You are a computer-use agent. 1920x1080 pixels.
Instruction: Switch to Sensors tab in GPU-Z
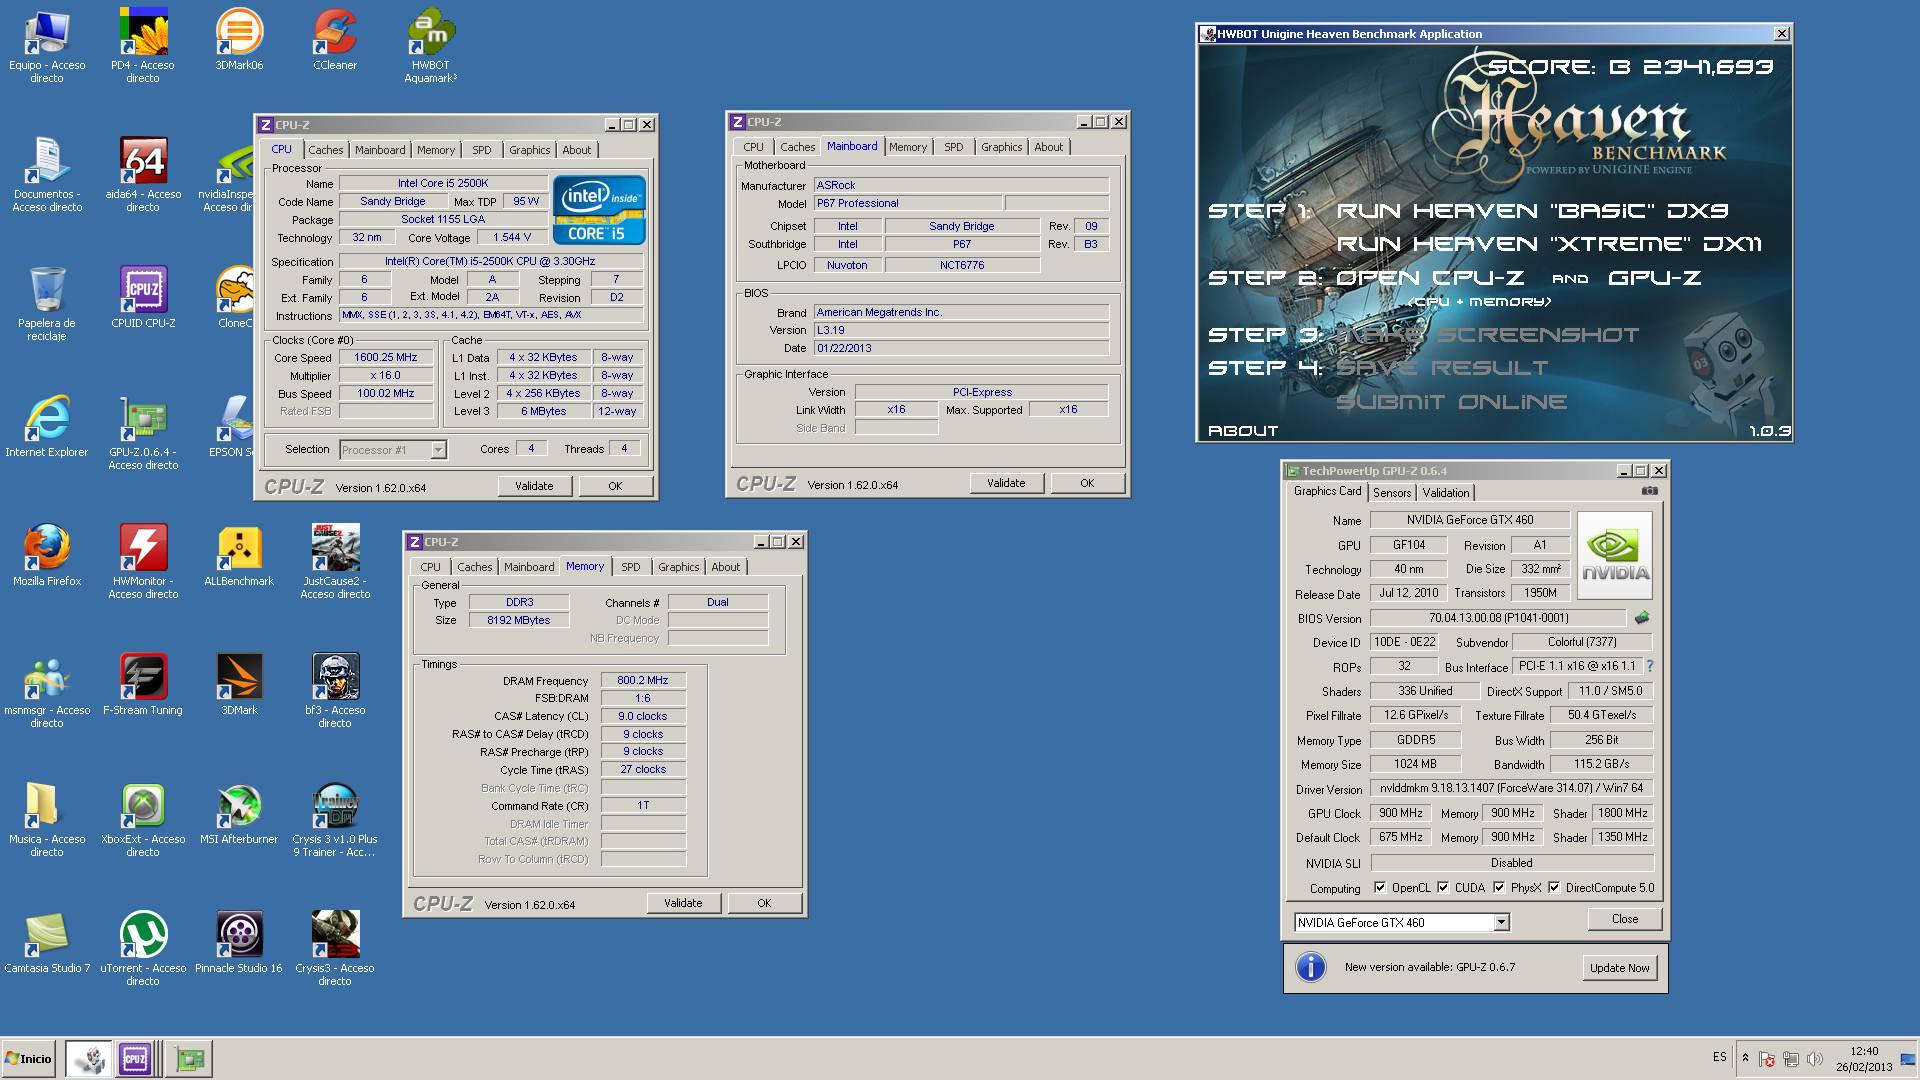tap(1391, 493)
